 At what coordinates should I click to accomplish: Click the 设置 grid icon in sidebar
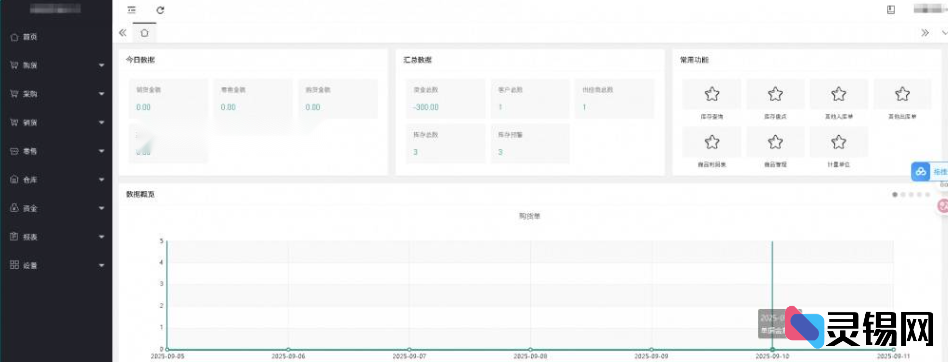click(14, 265)
